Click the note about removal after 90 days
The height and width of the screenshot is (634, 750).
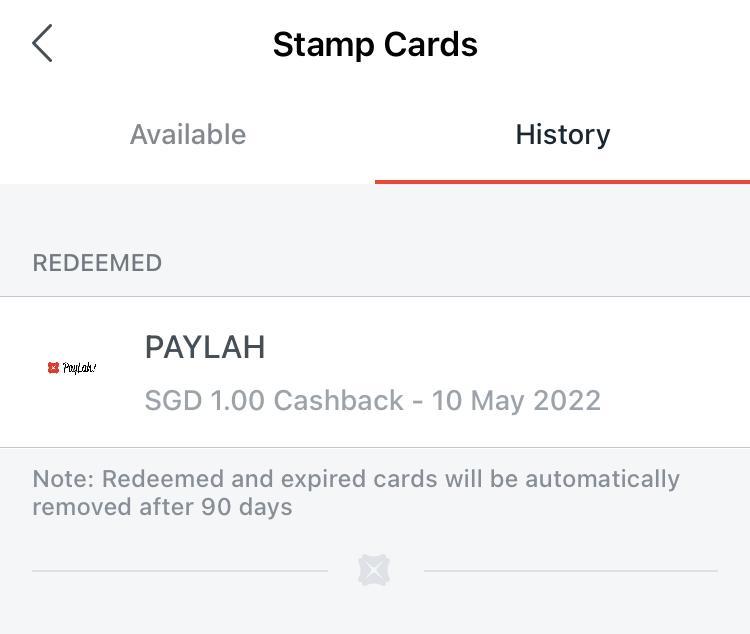[x=356, y=493]
